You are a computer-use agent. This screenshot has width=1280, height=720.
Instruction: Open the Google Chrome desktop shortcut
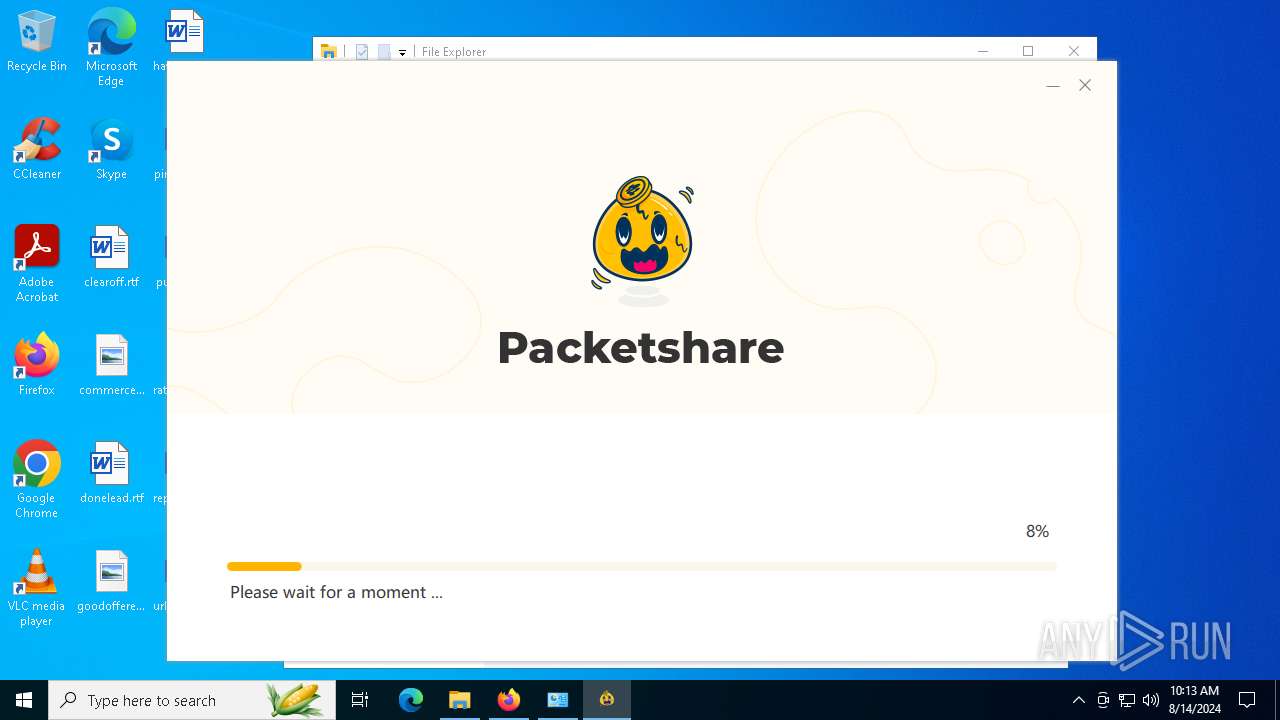pyautogui.click(x=37, y=480)
